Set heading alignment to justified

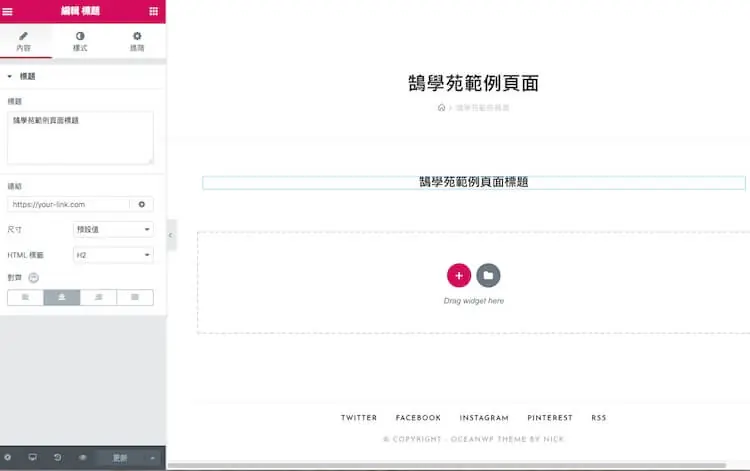tap(135, 297)
